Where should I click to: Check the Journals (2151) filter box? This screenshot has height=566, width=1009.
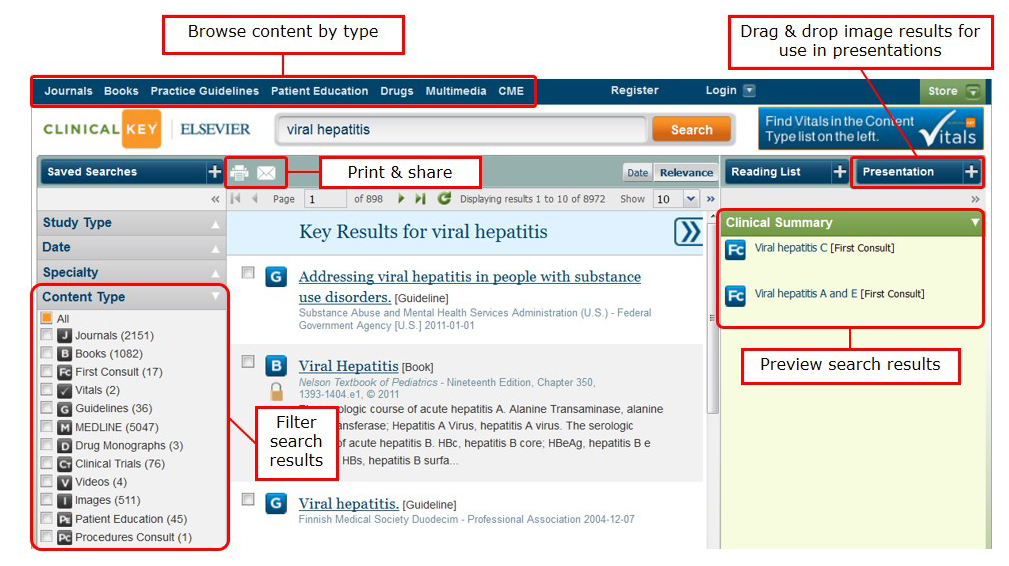(46, 334)
